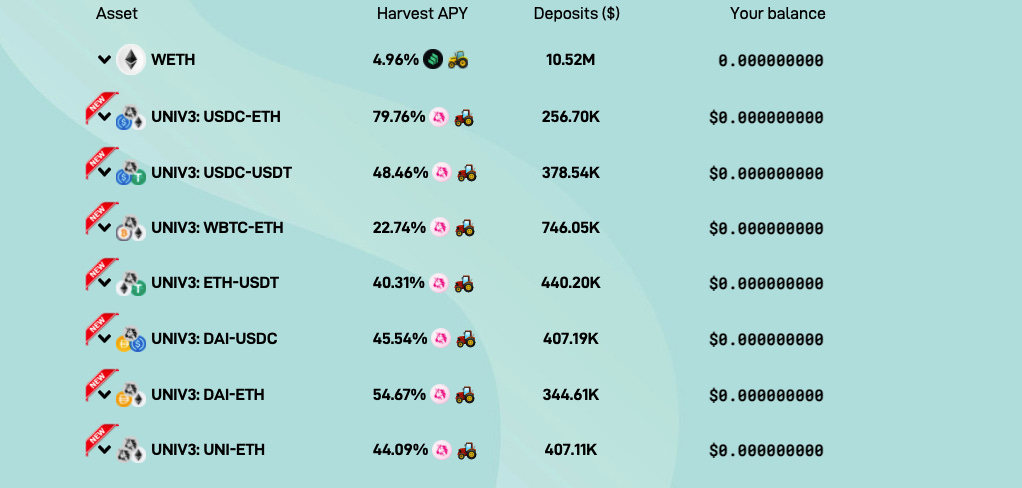The height and width of the screenshot is (488, 1022).
Task: Expand the UNIV3: DAI-ETH row chevron
Action: [104, 395]
